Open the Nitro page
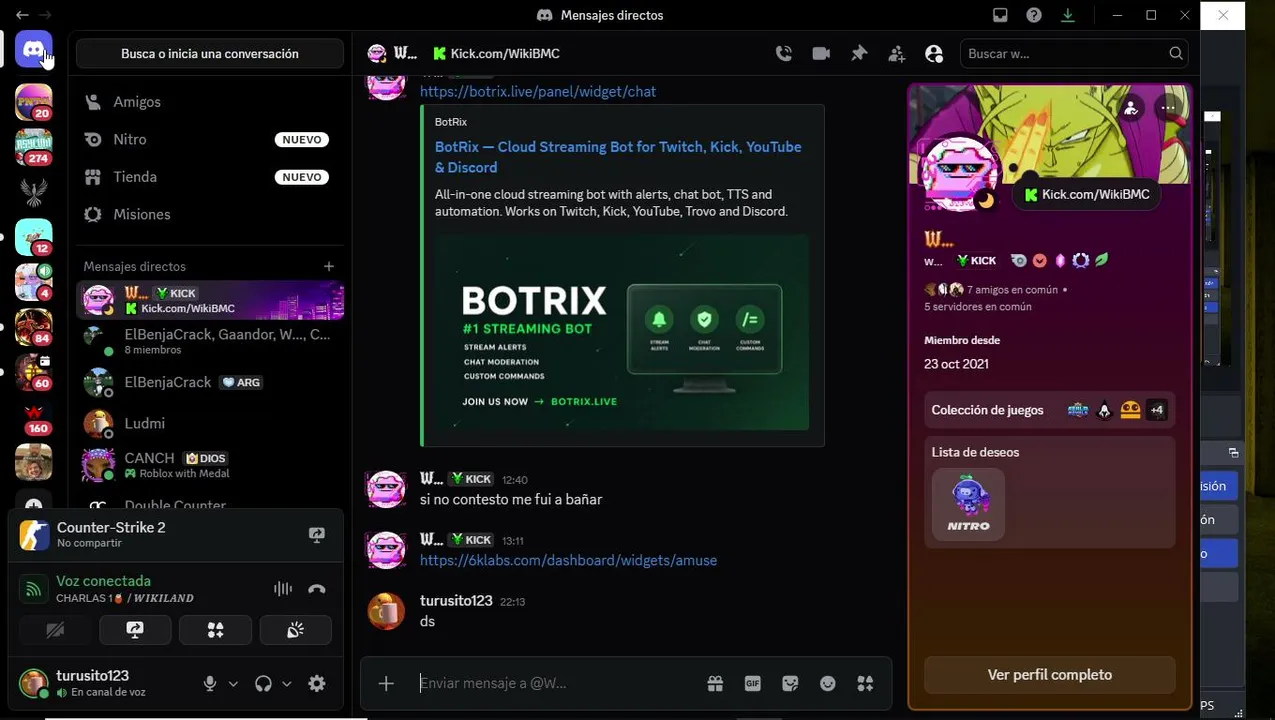This screenshot has width=1275, height=720. coord(210,140)
